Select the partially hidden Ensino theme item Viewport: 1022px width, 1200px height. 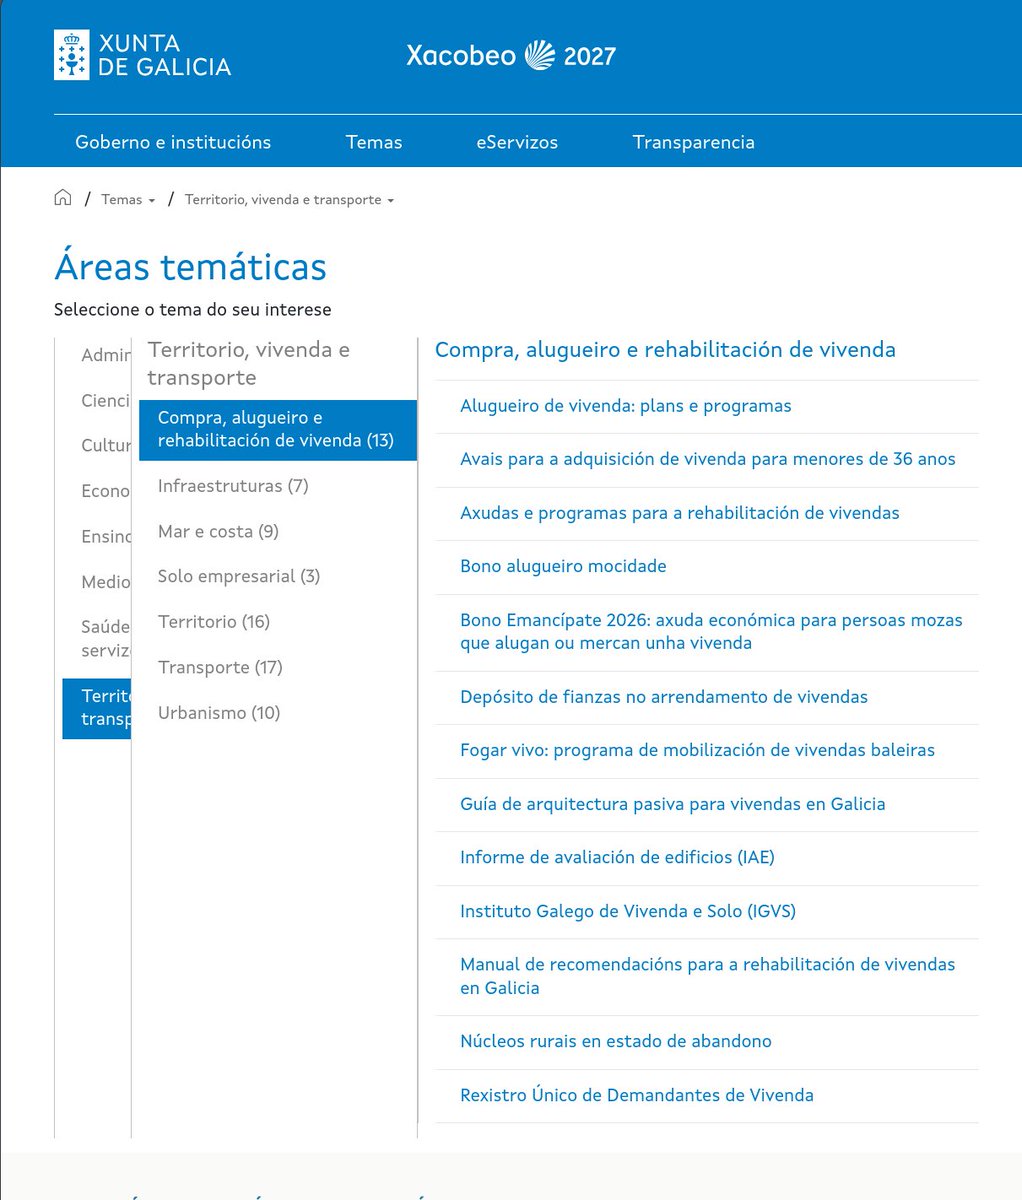(105, 537)
